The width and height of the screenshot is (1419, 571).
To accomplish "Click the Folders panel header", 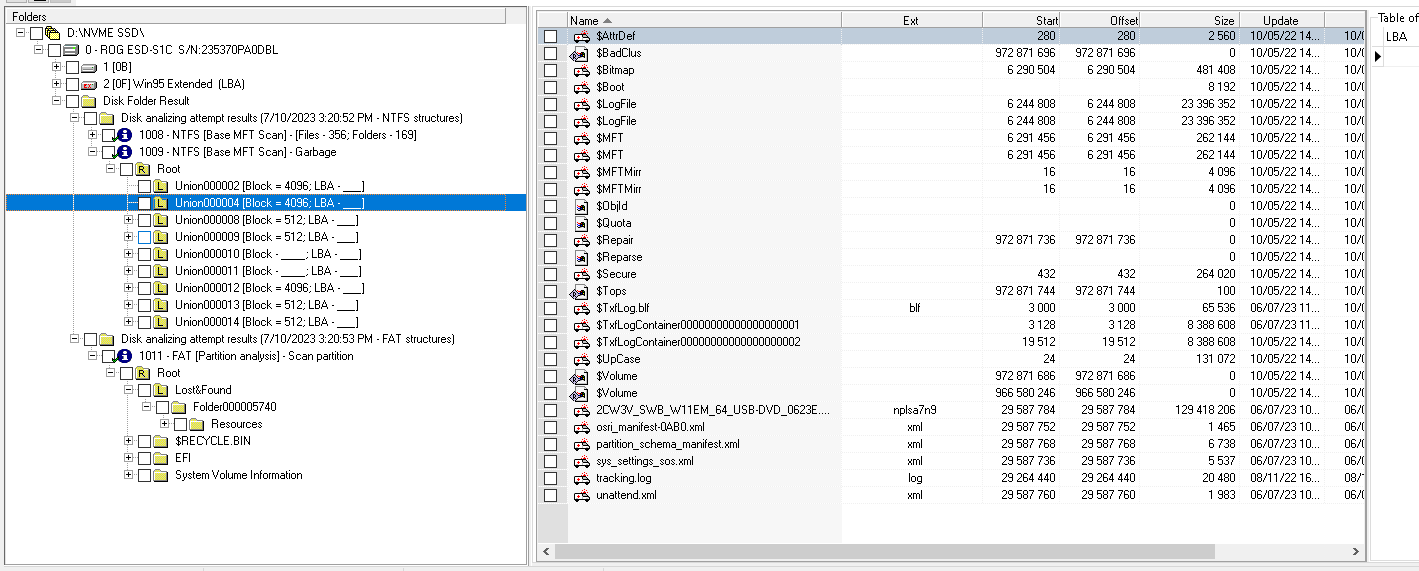I will click(255, 16).
